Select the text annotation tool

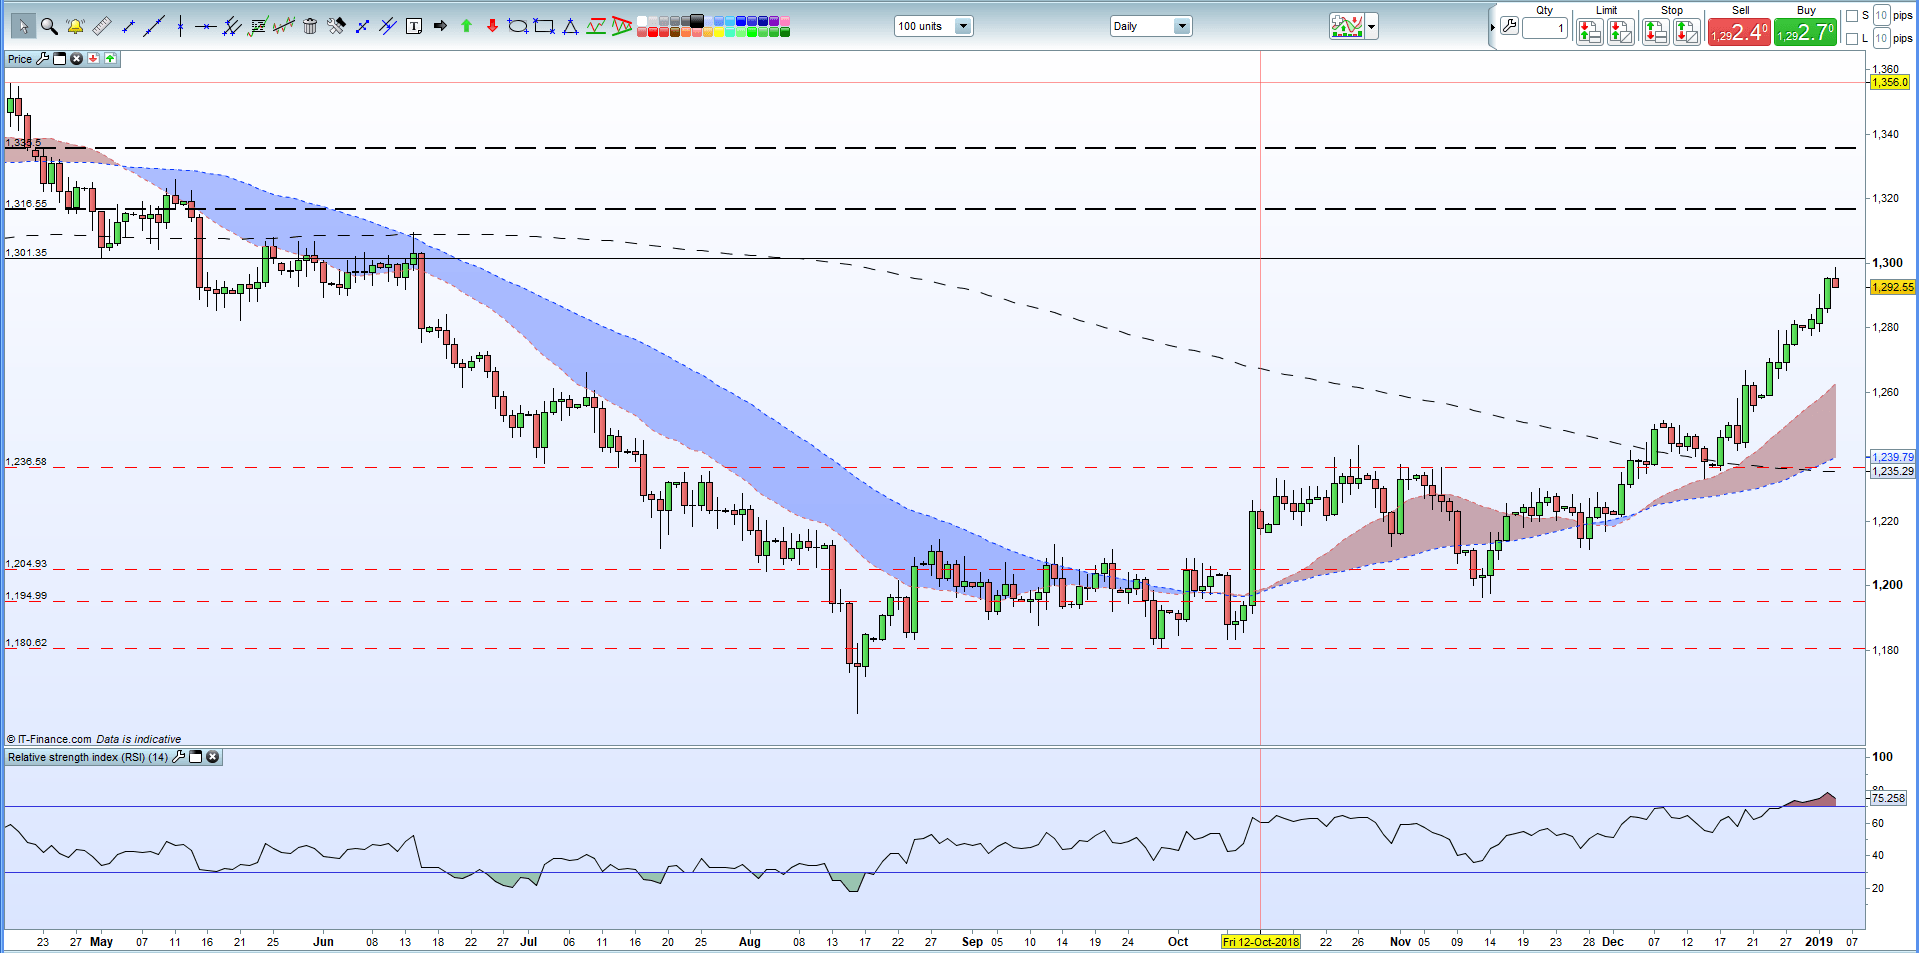[x=413, y=26]
